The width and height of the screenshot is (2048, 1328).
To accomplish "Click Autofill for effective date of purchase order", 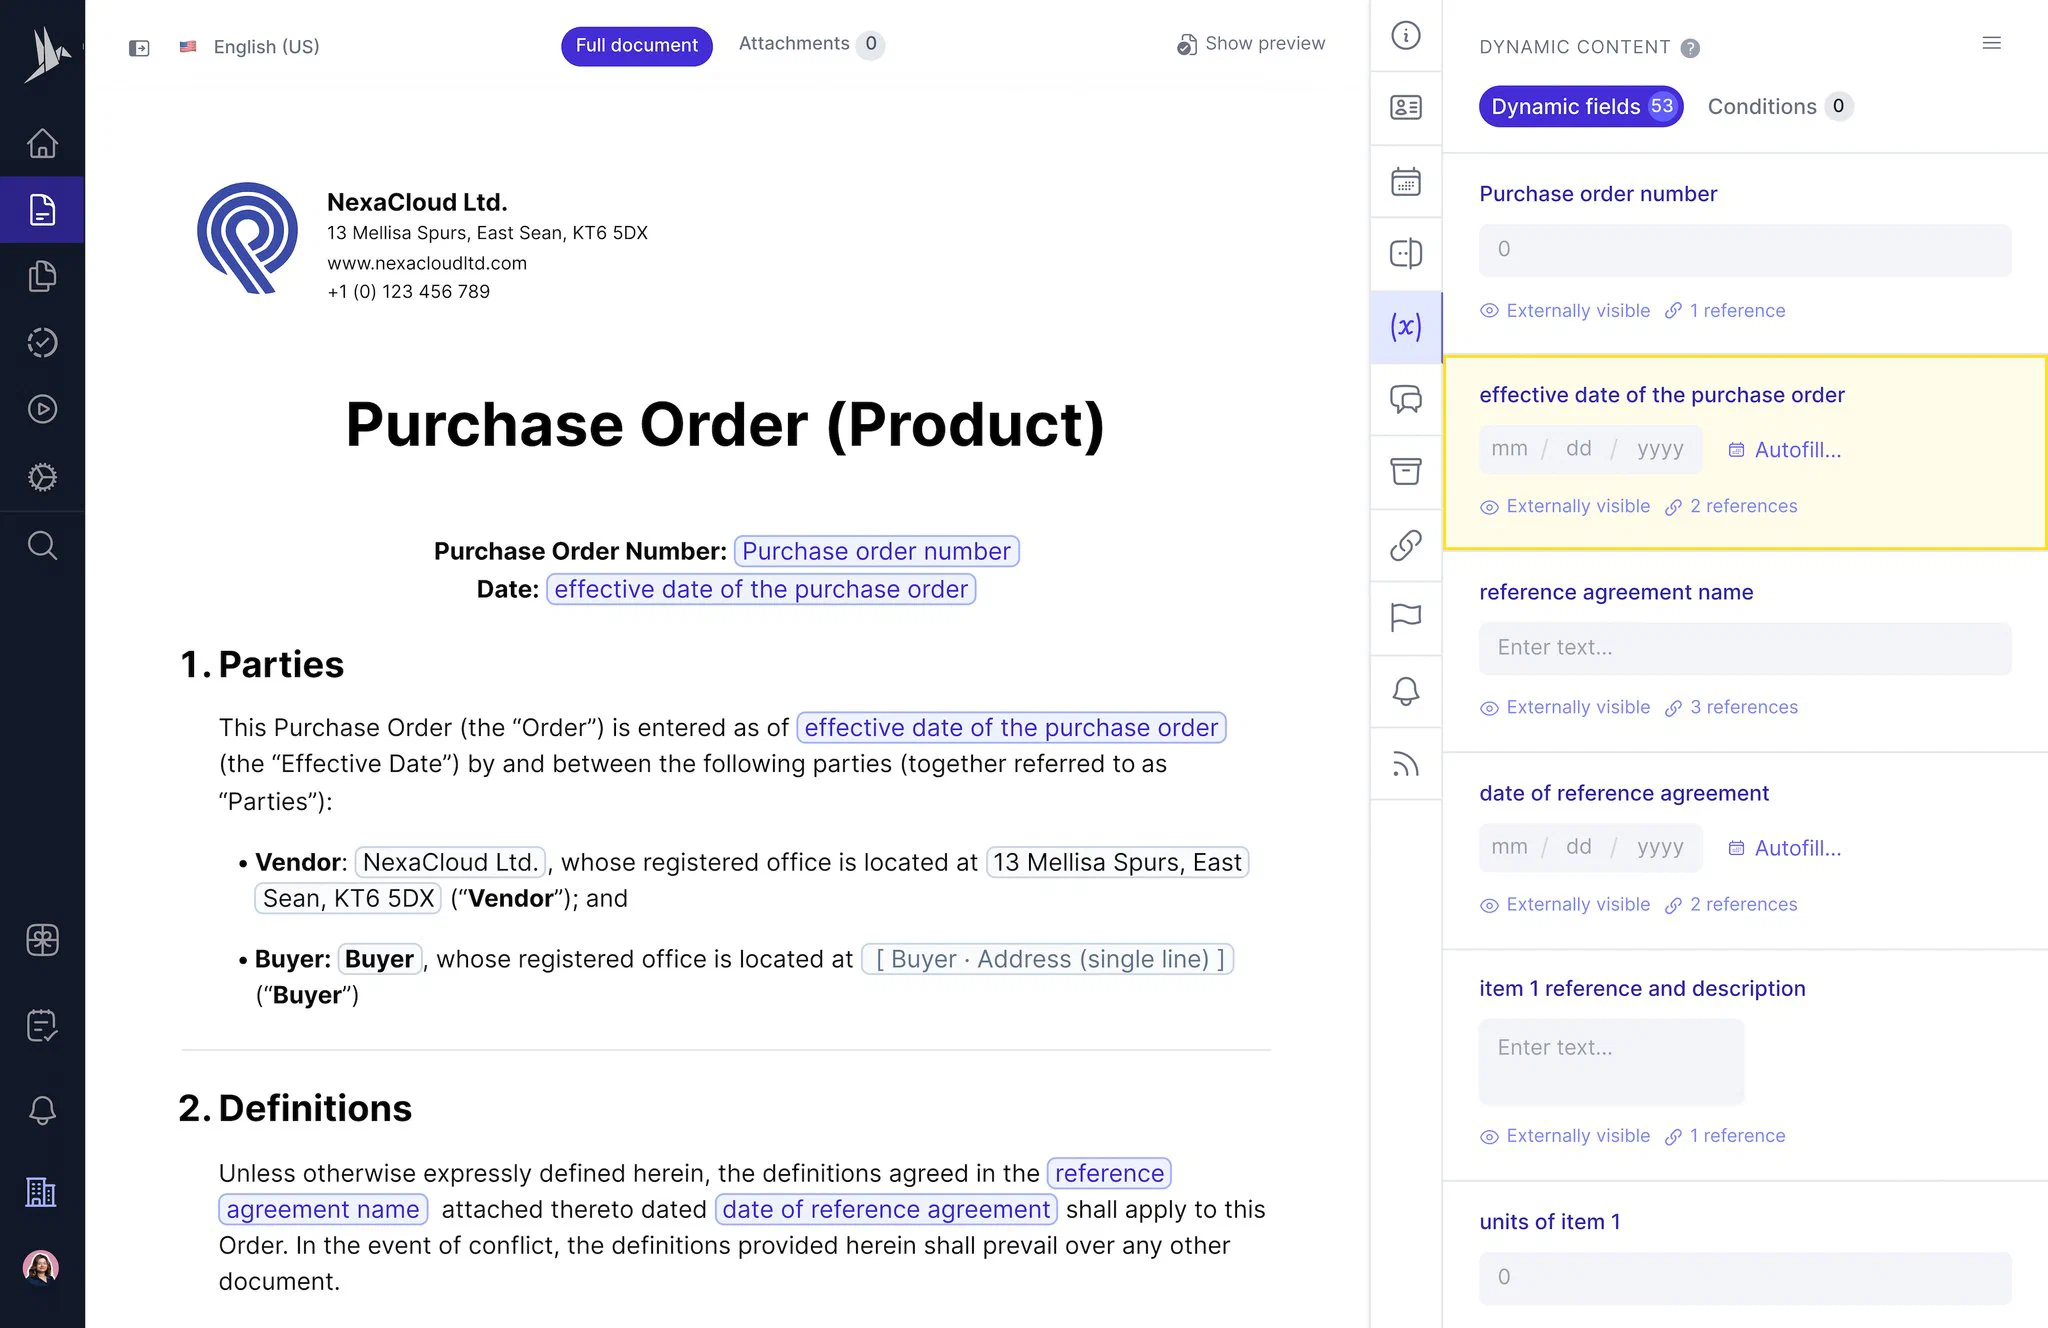I will 1785,450.
